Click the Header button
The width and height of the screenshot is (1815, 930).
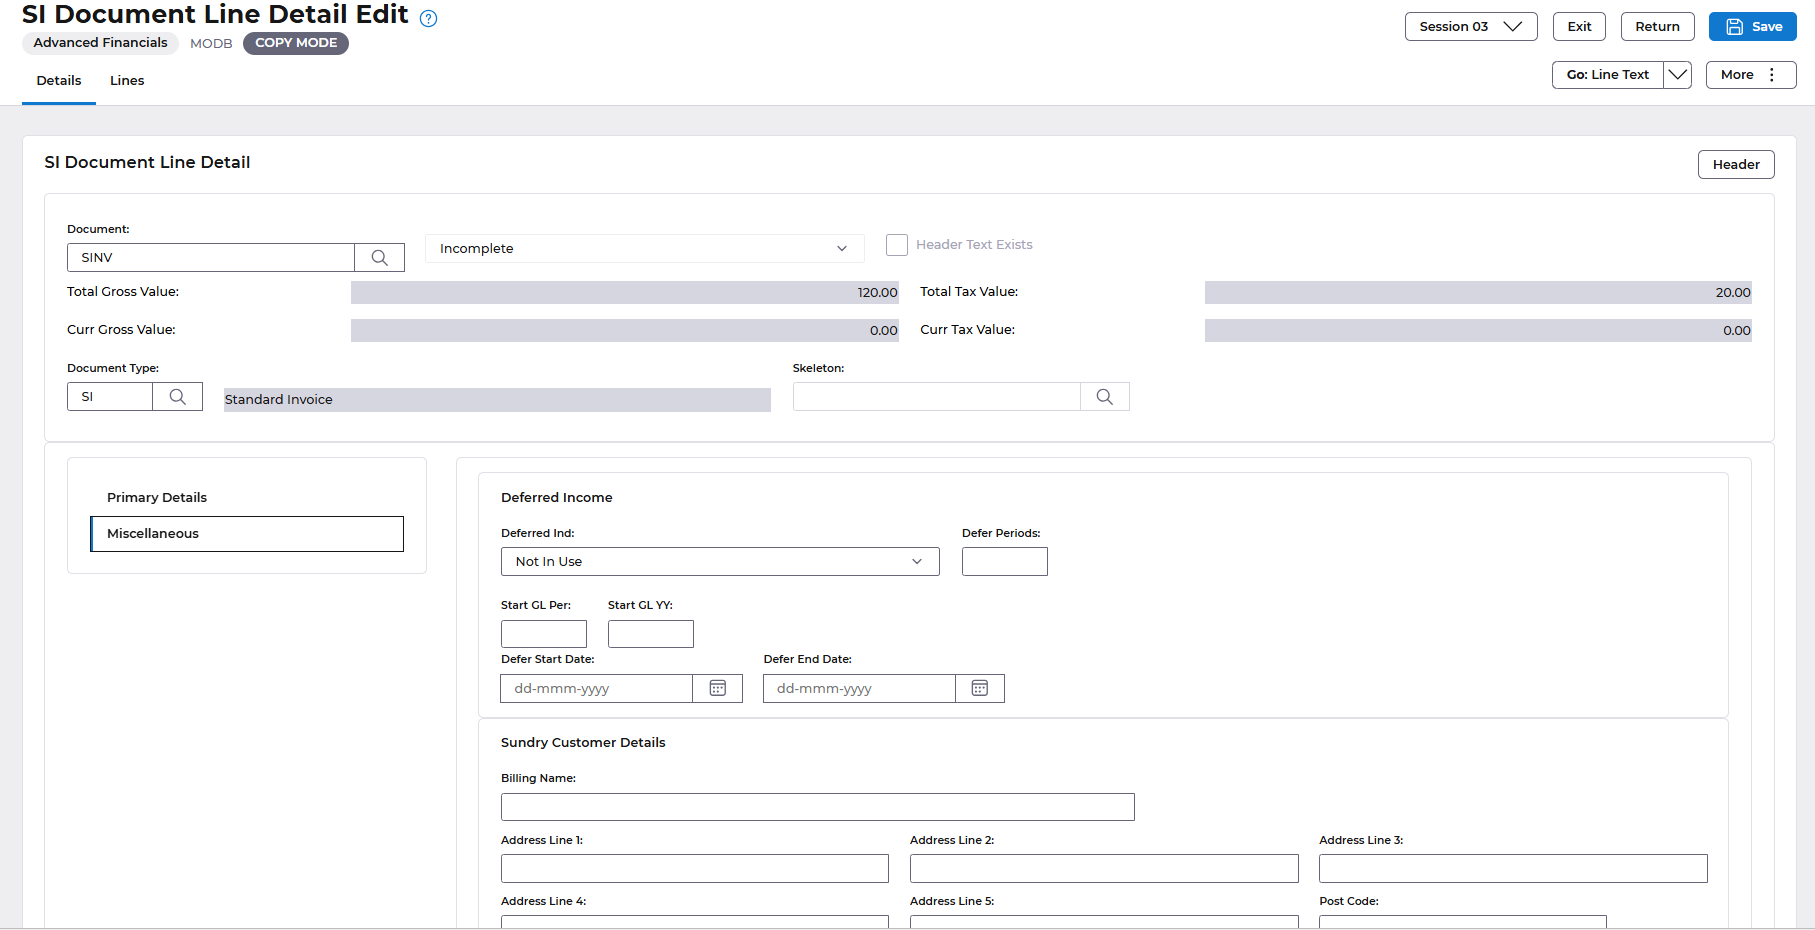[1735, 165]
